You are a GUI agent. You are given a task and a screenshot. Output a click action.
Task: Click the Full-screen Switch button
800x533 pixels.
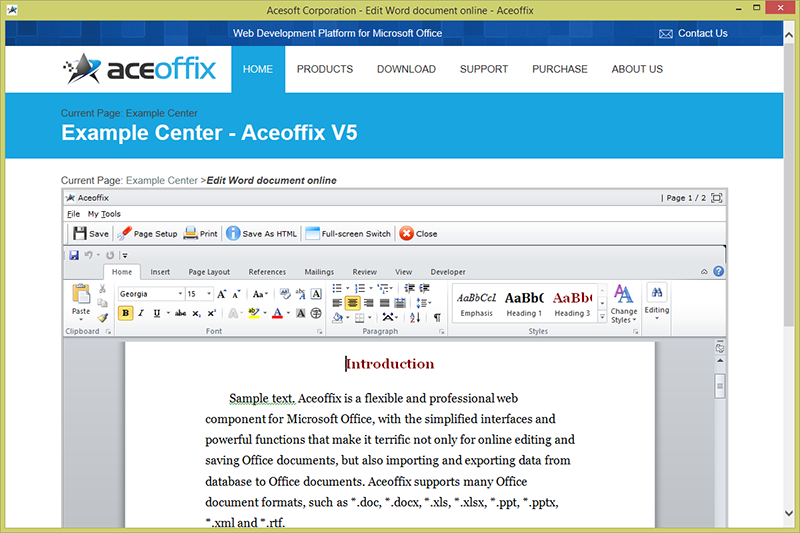(348, 234)
